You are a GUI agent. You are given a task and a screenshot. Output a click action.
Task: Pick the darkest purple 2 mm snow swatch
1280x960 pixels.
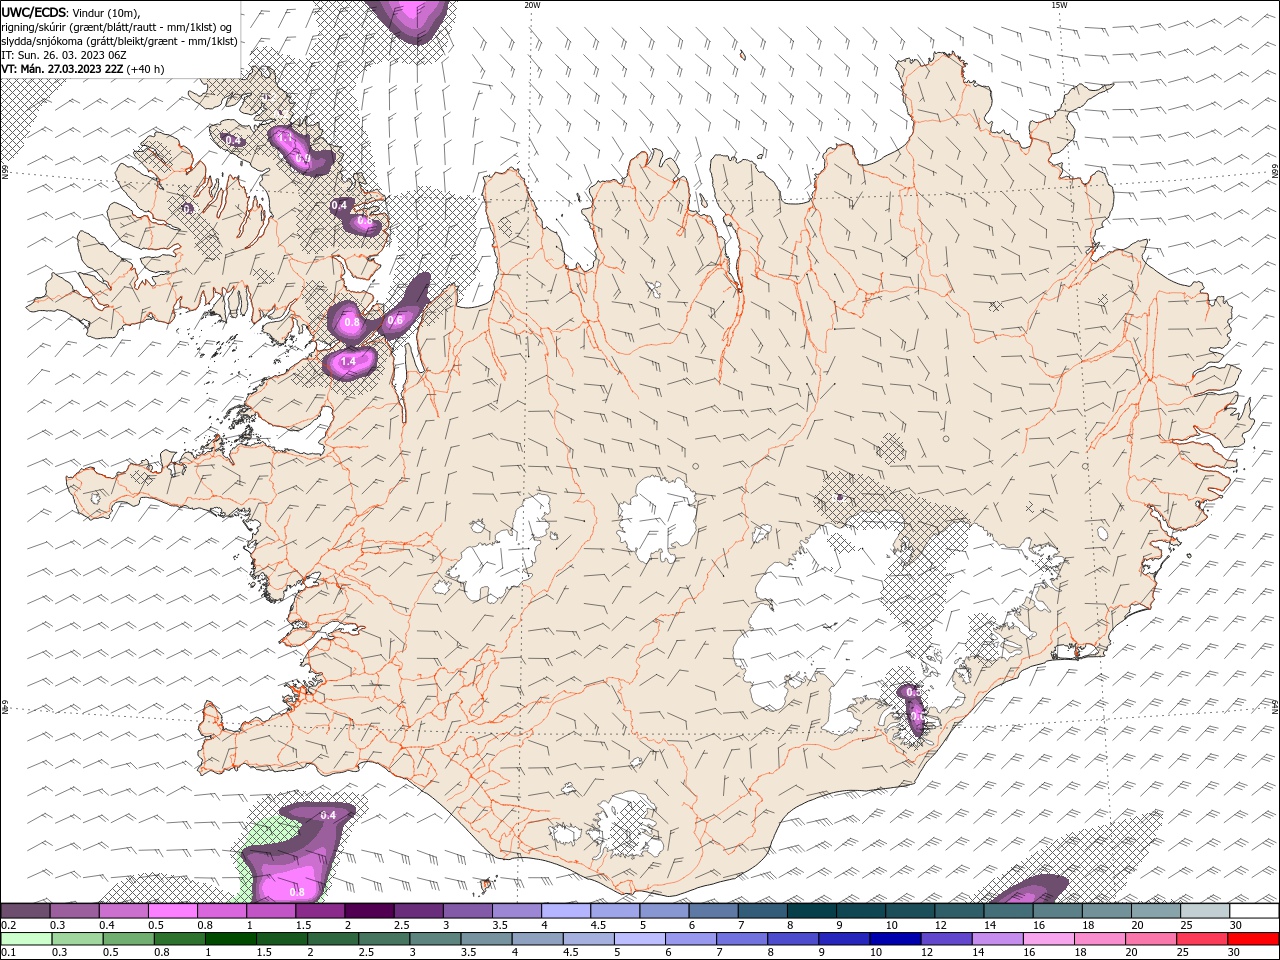point(369,911)
